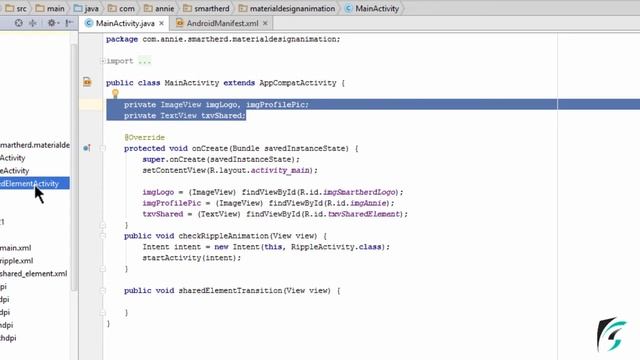Click 'txvShared' in the TextView field declaration

click(223, 116)
